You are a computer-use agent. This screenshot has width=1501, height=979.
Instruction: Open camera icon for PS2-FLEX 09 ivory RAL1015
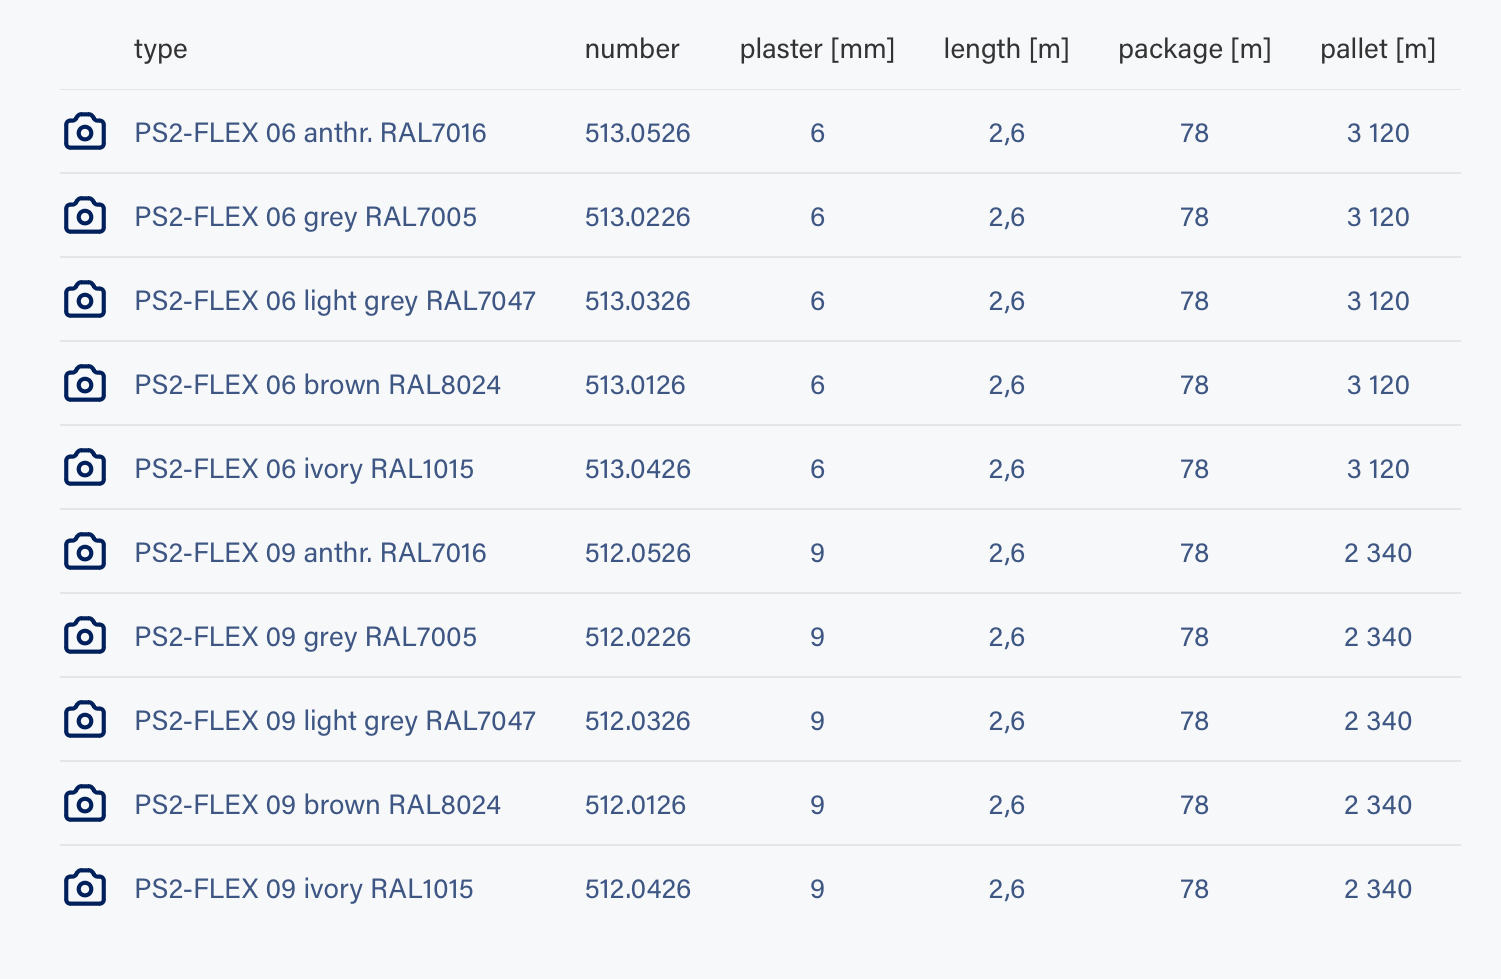point(85,888)
